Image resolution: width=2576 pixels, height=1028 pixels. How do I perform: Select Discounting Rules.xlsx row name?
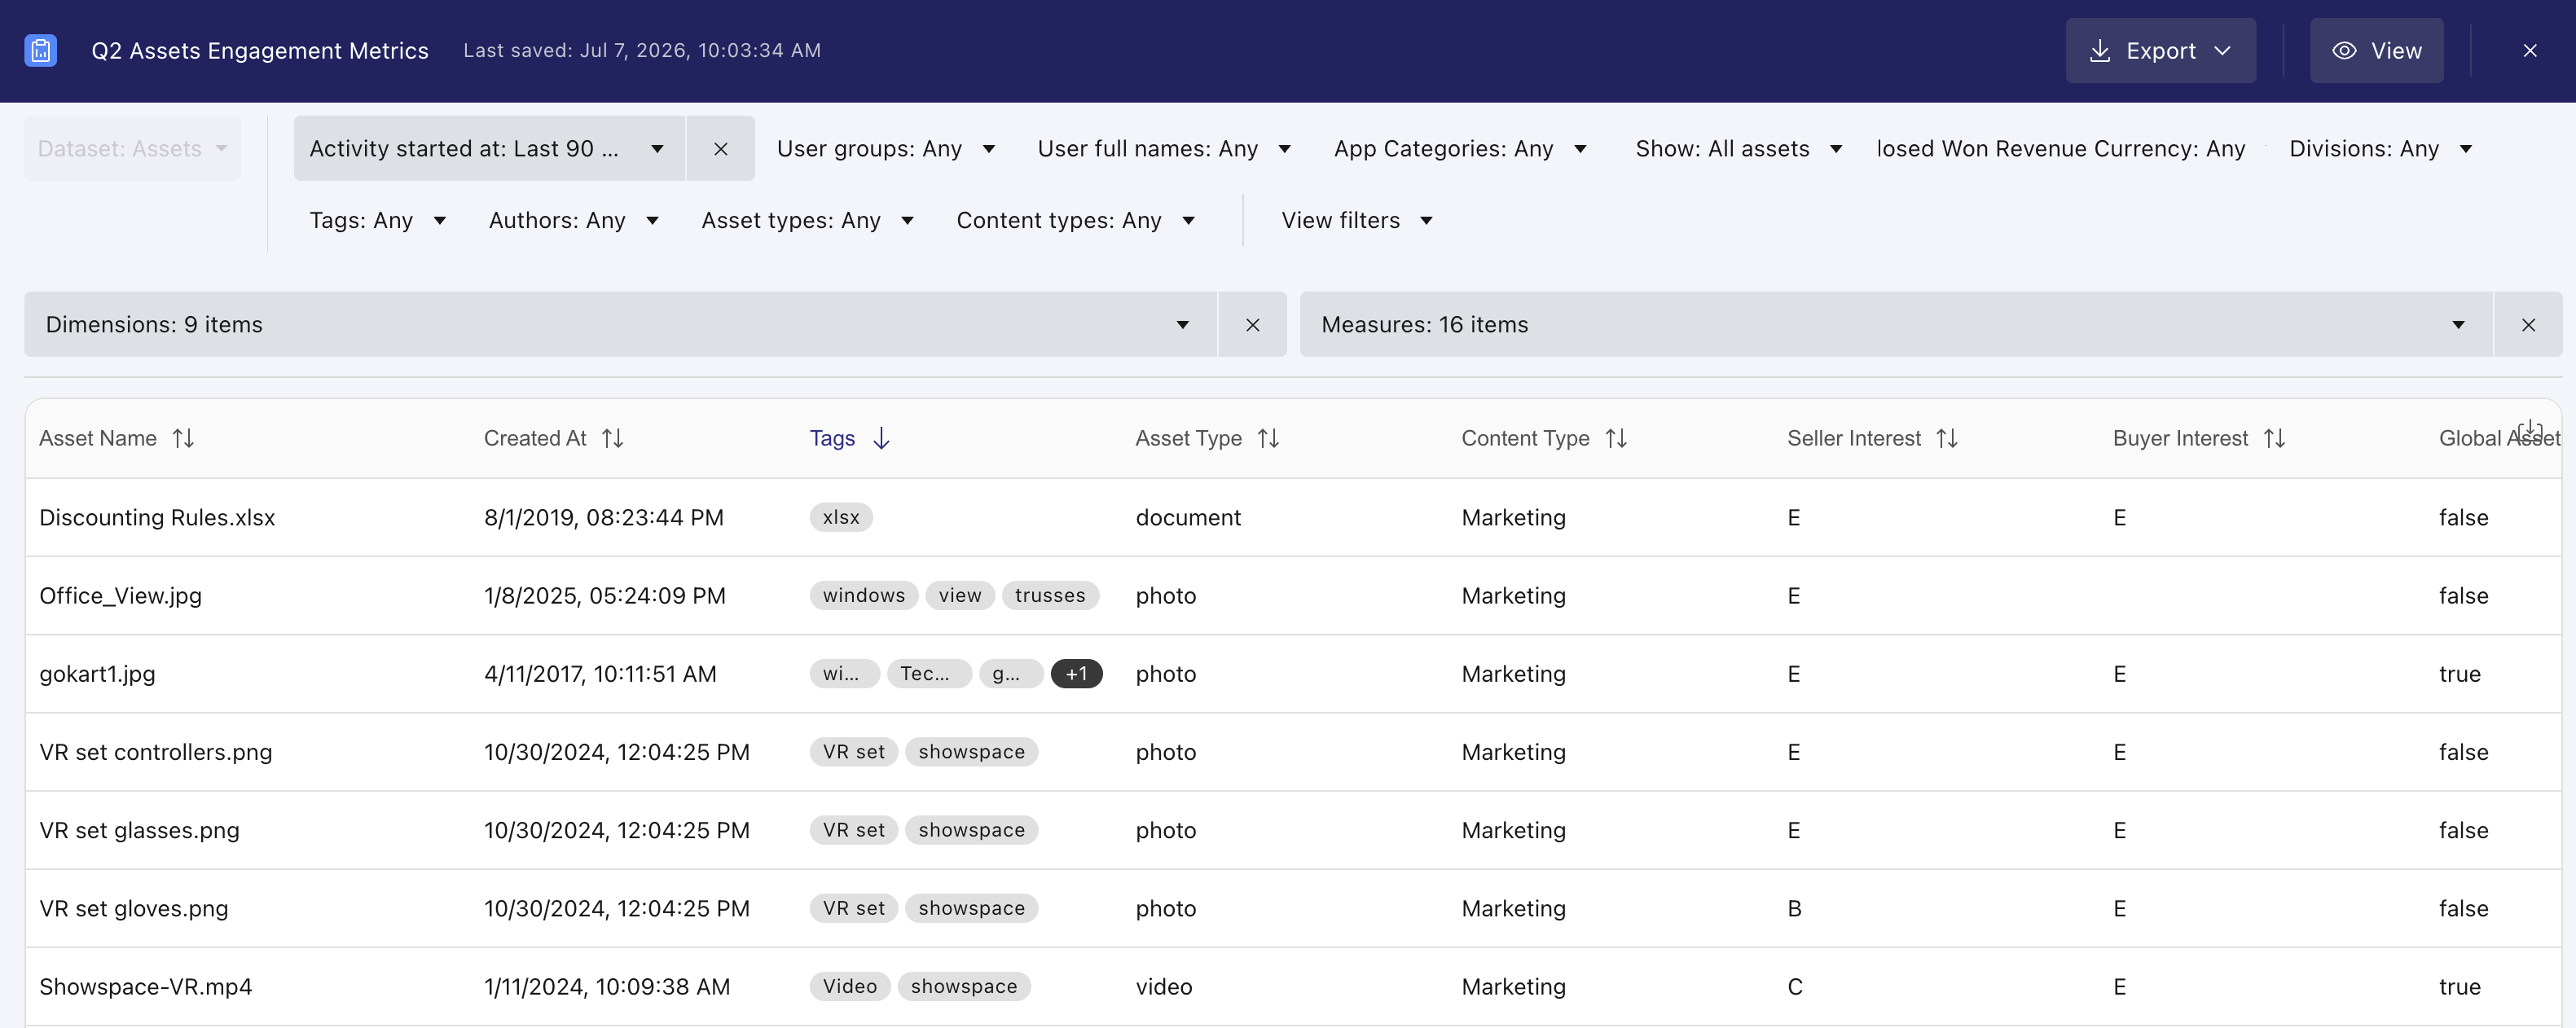pos(157,517)
